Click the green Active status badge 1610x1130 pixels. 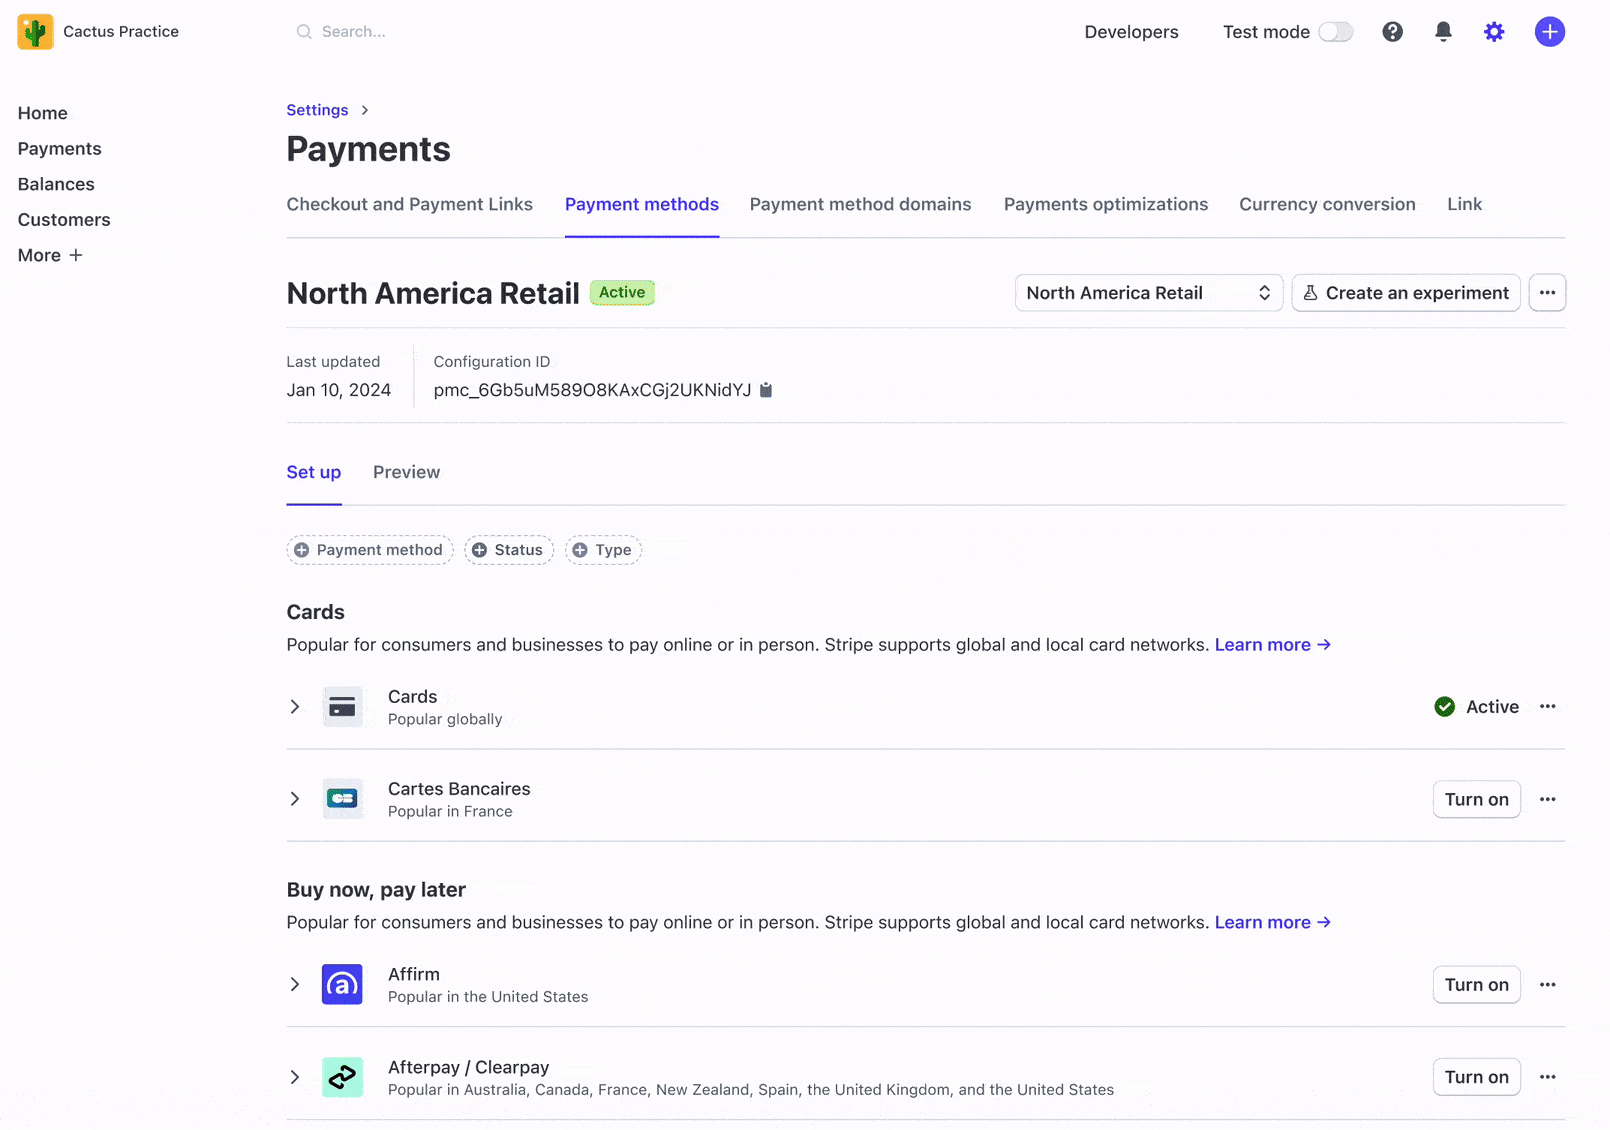[622, 292]
